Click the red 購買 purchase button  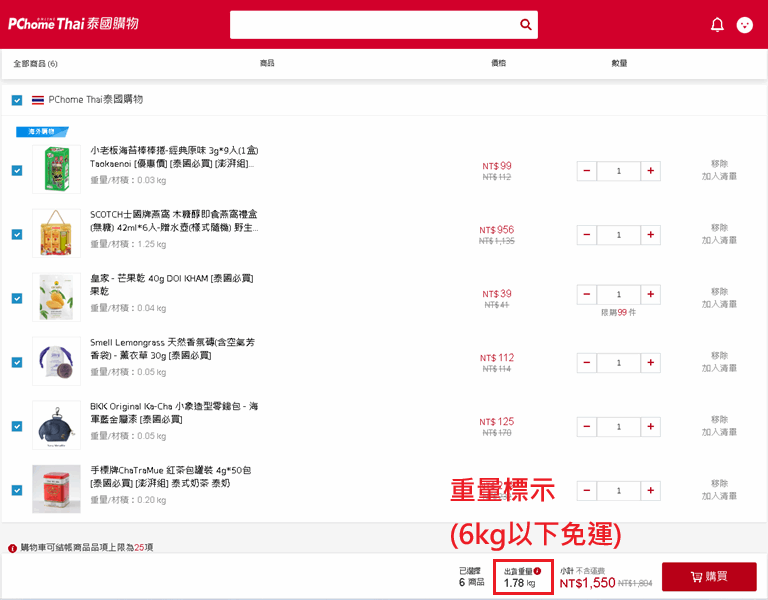709,577
